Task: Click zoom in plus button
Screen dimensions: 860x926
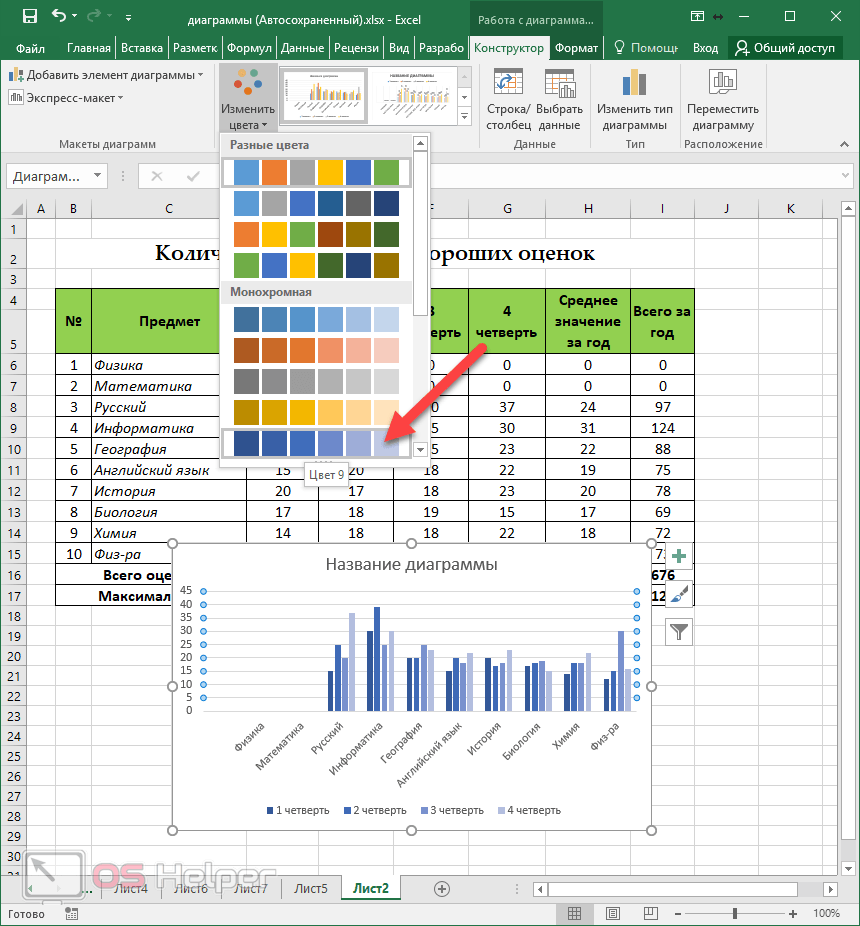Action: coord(793,914)
